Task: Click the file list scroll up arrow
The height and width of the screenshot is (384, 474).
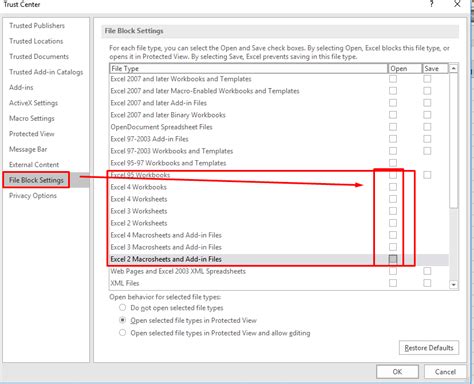Action: [x=453, y=68]
